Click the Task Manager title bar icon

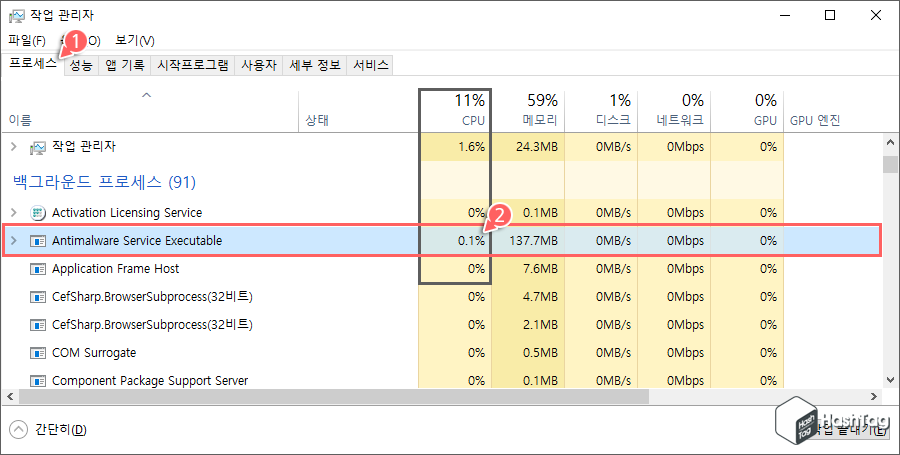click(17, 15)
